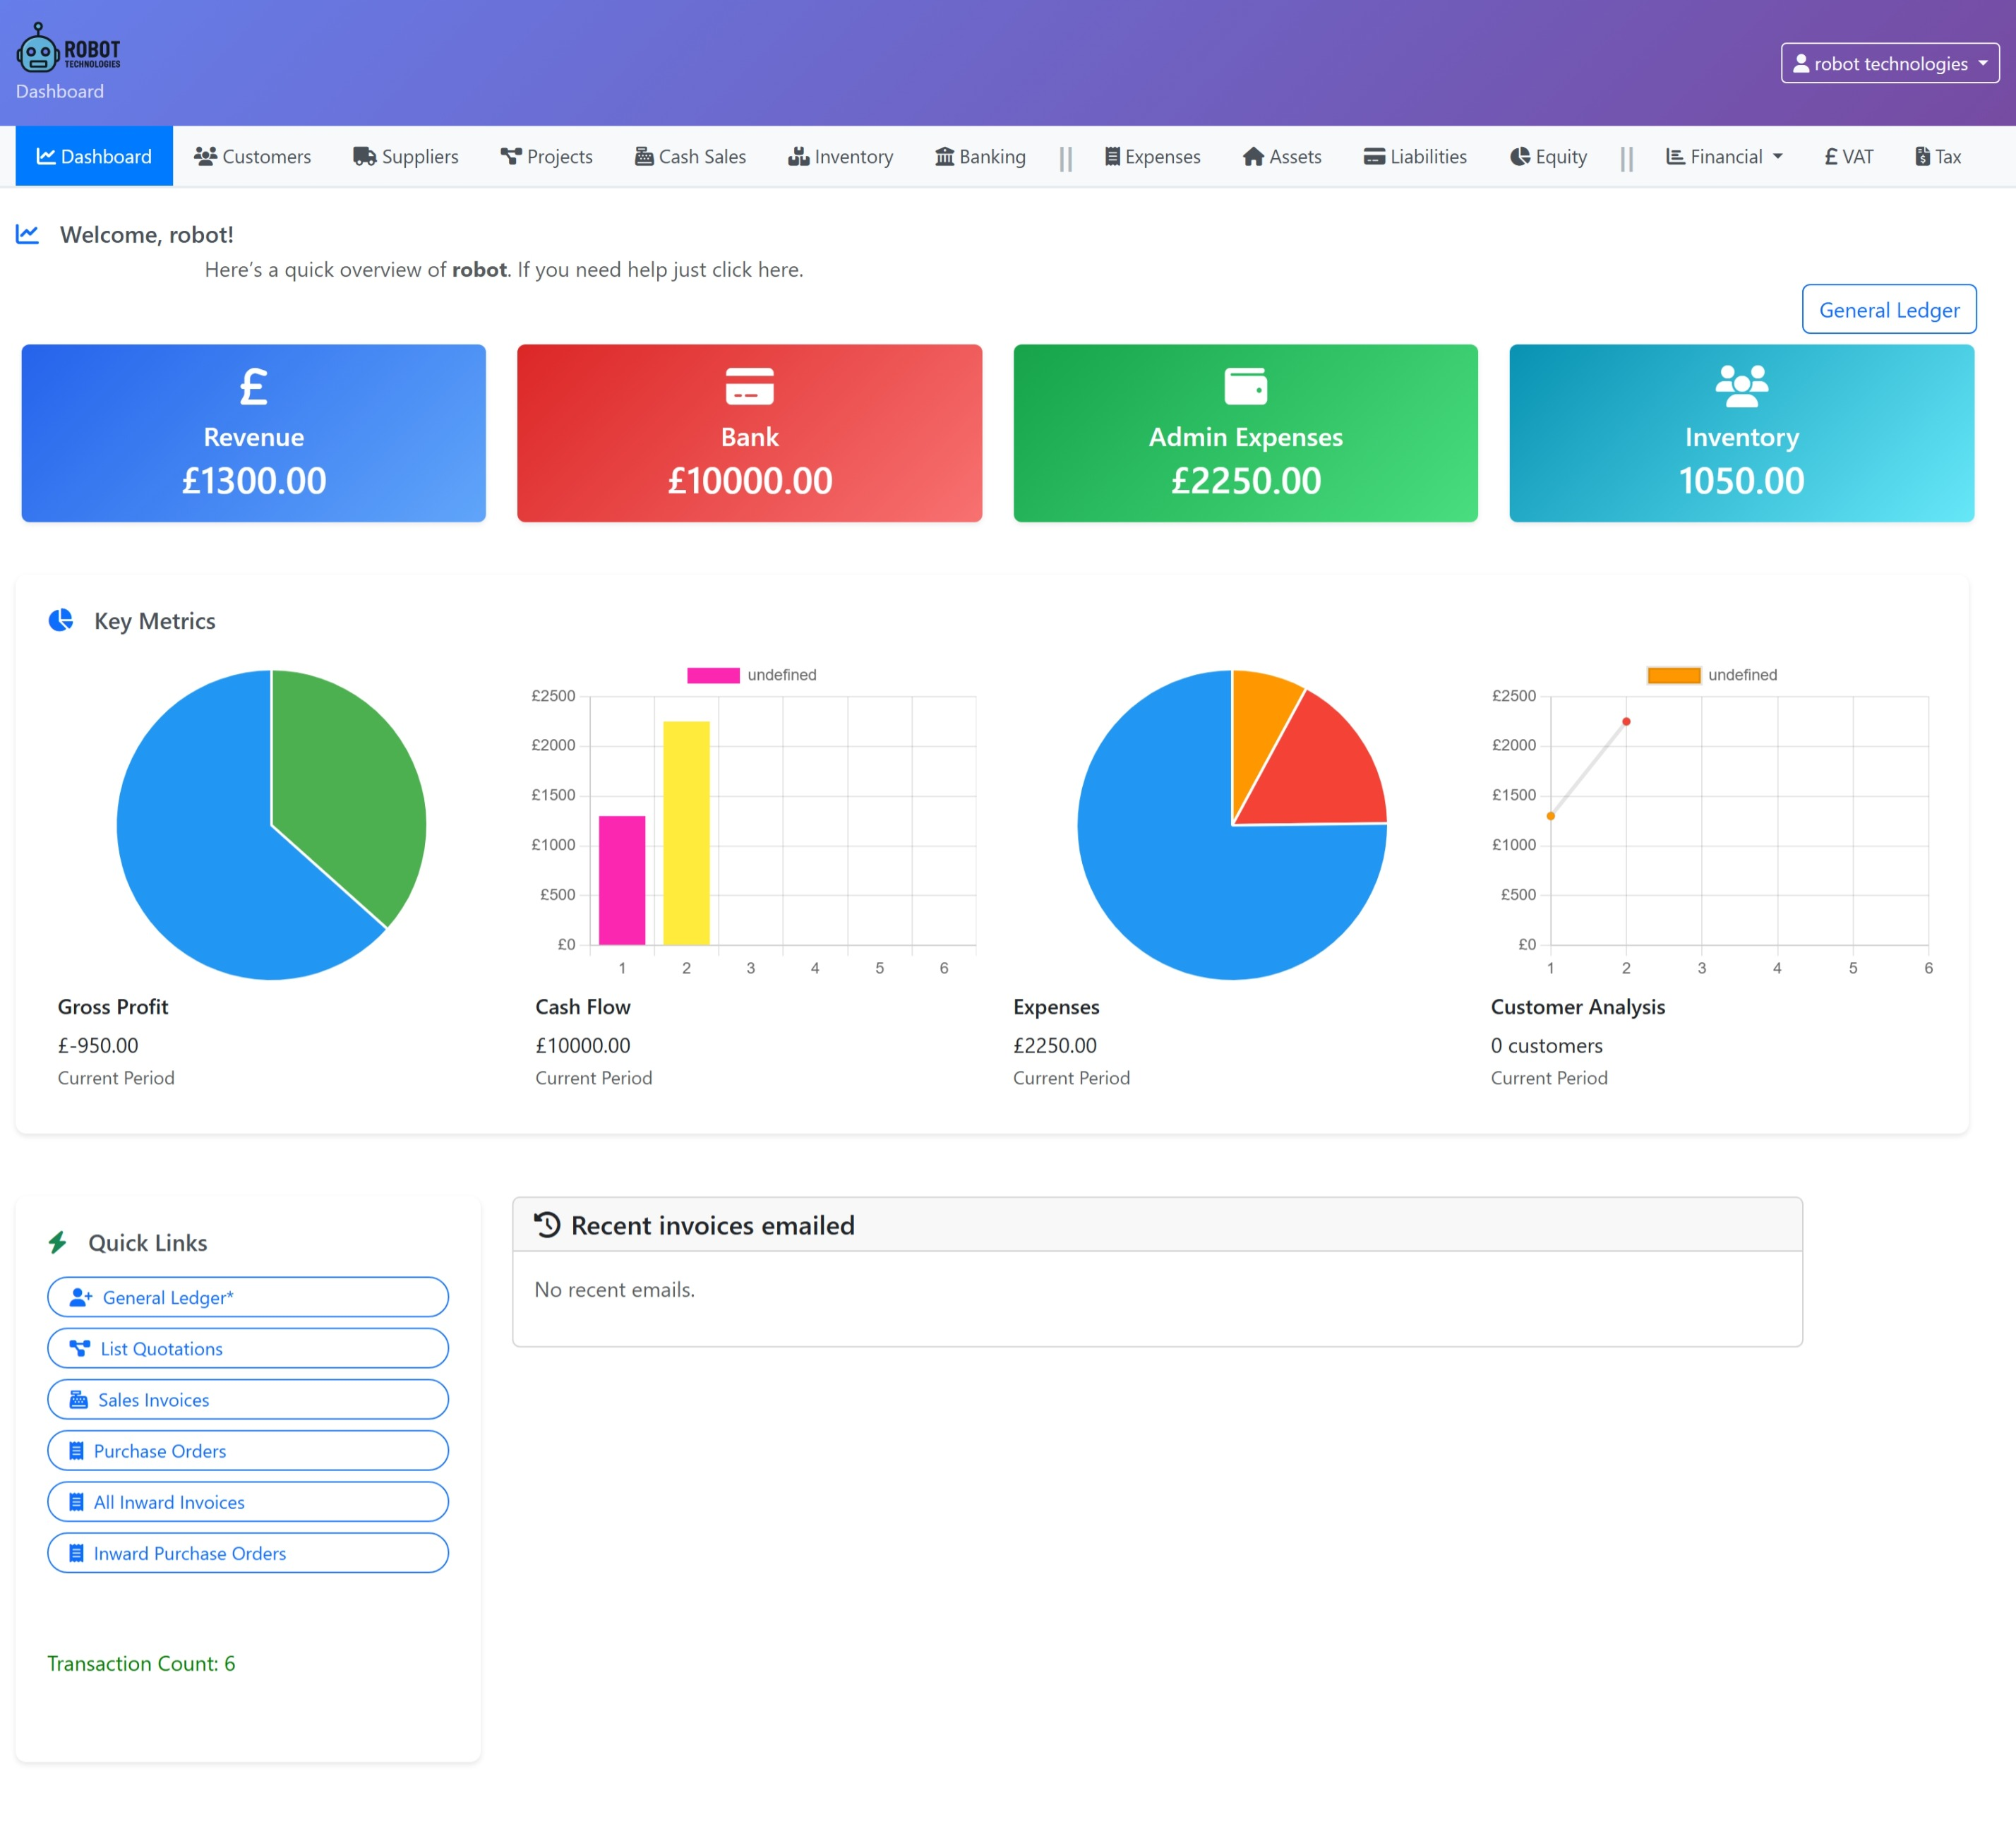Viewport: 2016px width, 1824px height.
Task: Open the Sales Invoices quick link
Action: 248,1399
